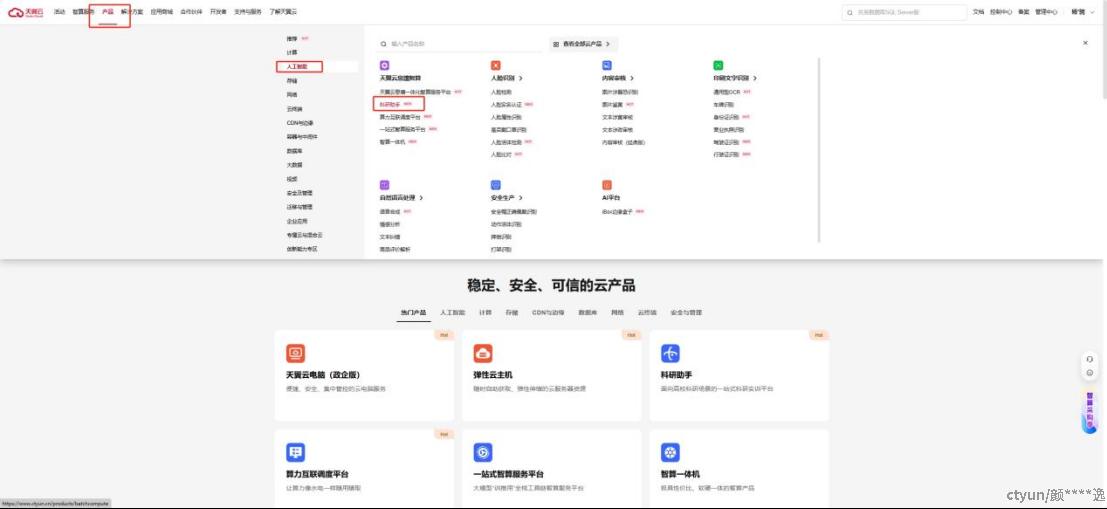Select 创新能力专区 in the left sidebar
The width and height of the screenshot is (1107, 509).
[x=302, y=249]
